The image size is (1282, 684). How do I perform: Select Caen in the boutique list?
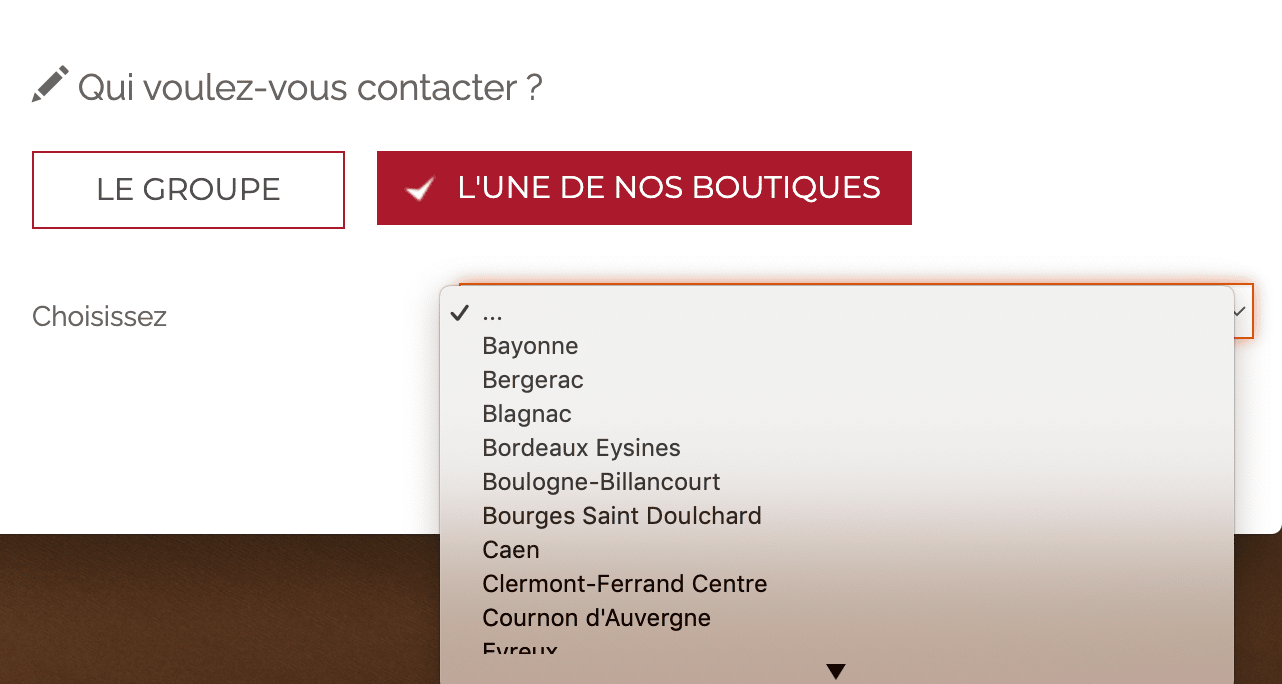[x=511, y=550]
